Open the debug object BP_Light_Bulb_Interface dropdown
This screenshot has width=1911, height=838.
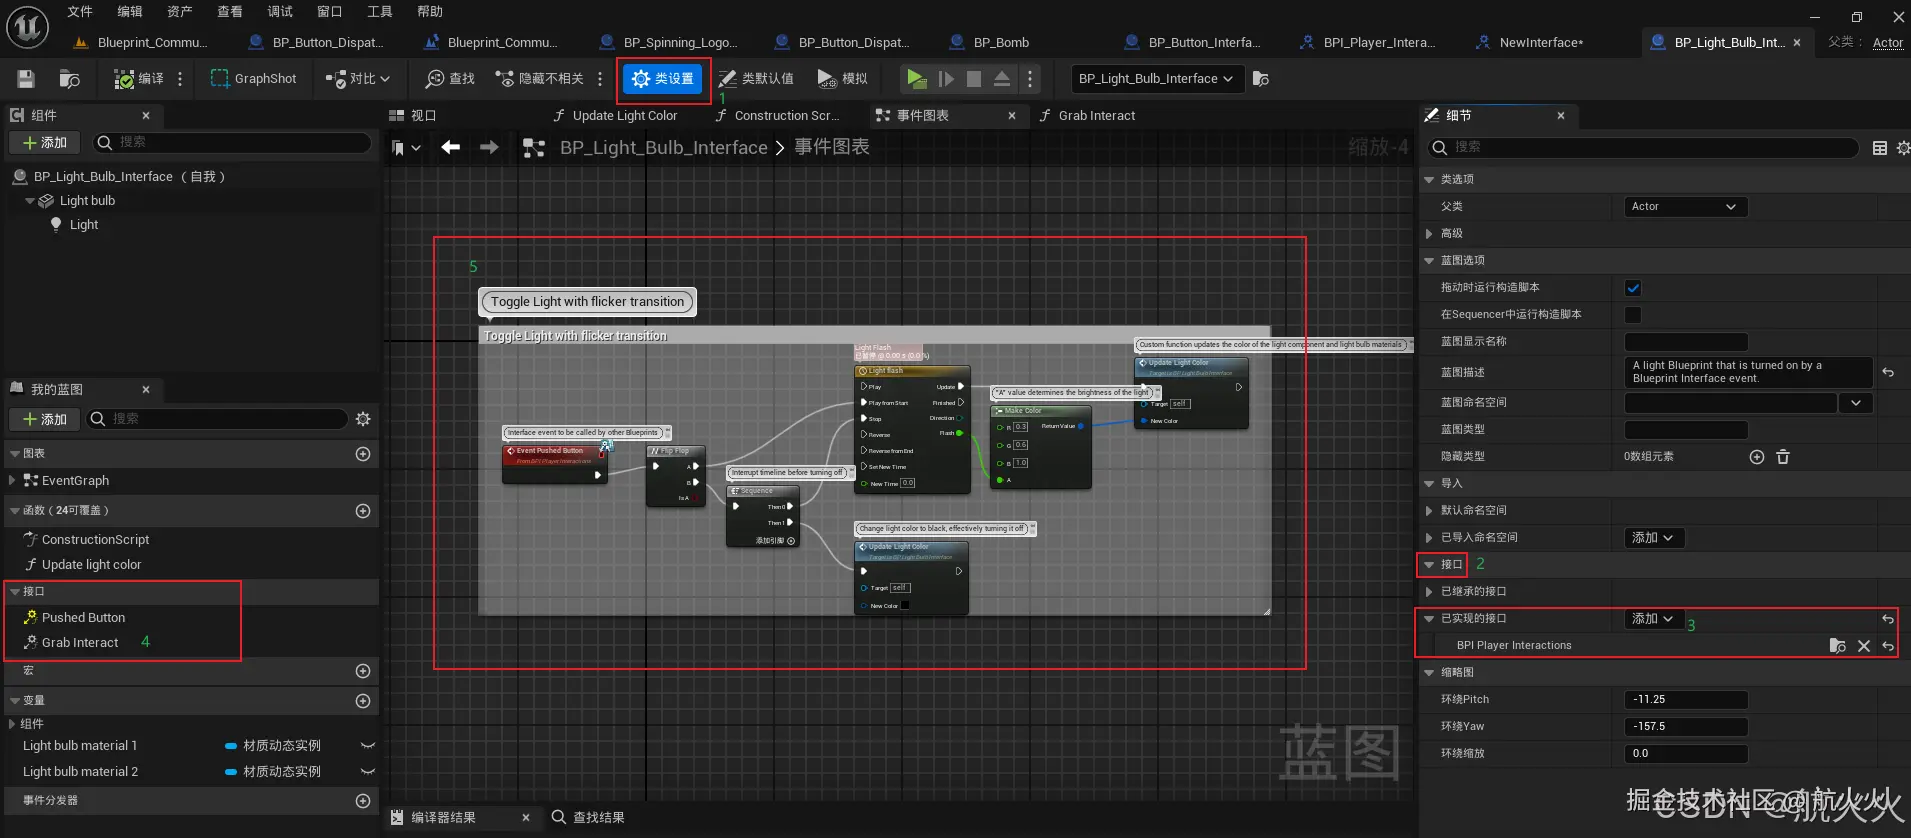point(1156,79)
